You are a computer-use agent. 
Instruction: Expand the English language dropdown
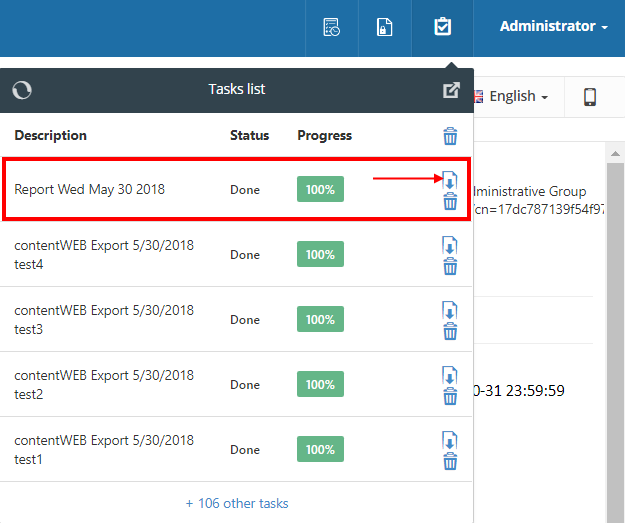coord(512,97)
